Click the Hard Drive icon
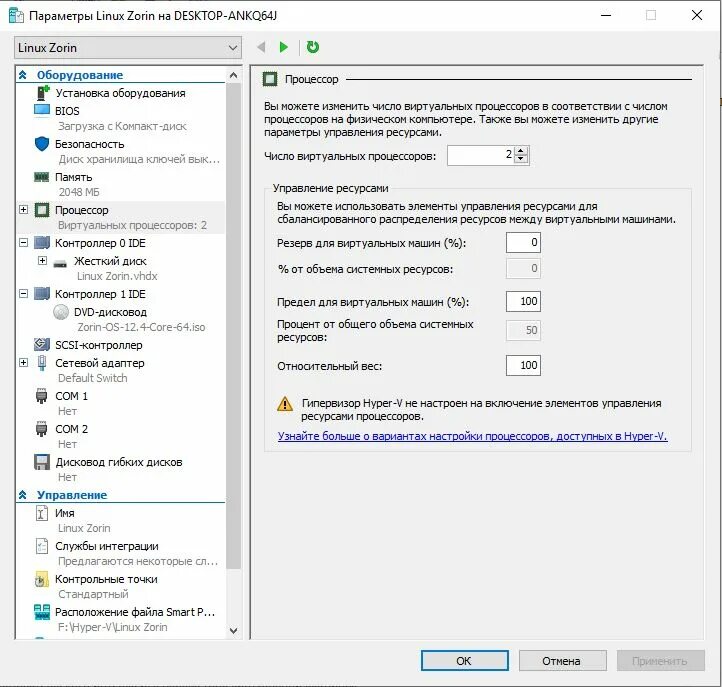This screenshot has width=722, height=687. point(60,263)
